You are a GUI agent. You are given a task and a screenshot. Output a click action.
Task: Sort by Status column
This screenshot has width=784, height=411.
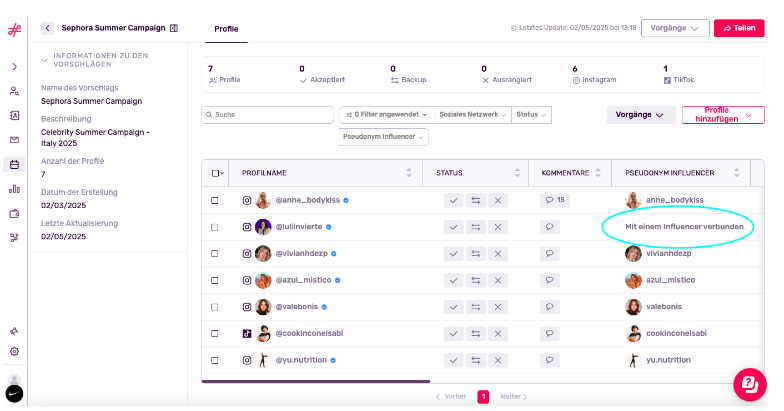click(x=517, y=173)
